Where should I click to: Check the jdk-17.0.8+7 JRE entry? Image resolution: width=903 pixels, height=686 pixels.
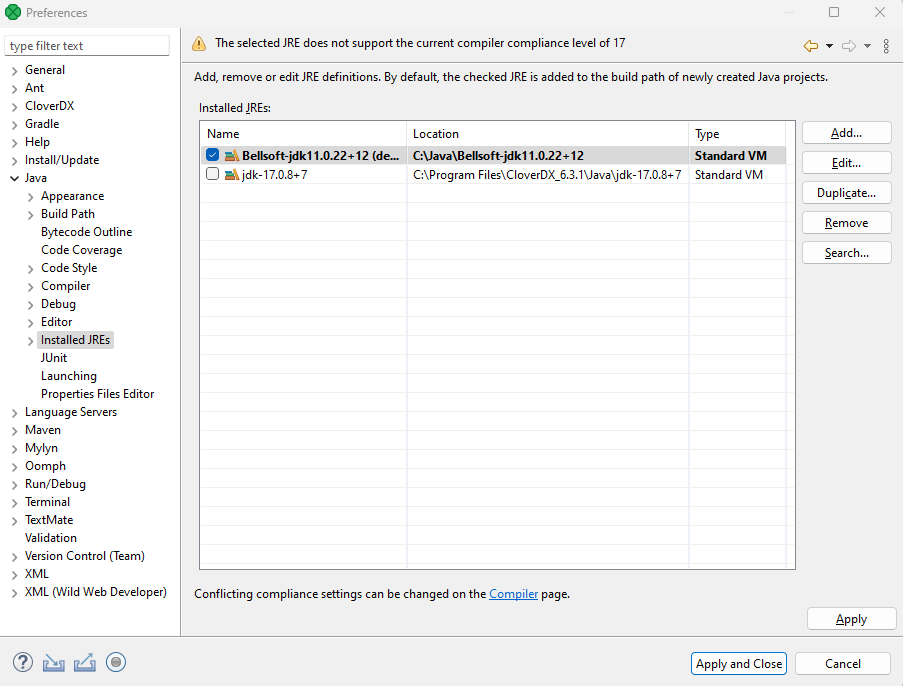coord(212,174)
